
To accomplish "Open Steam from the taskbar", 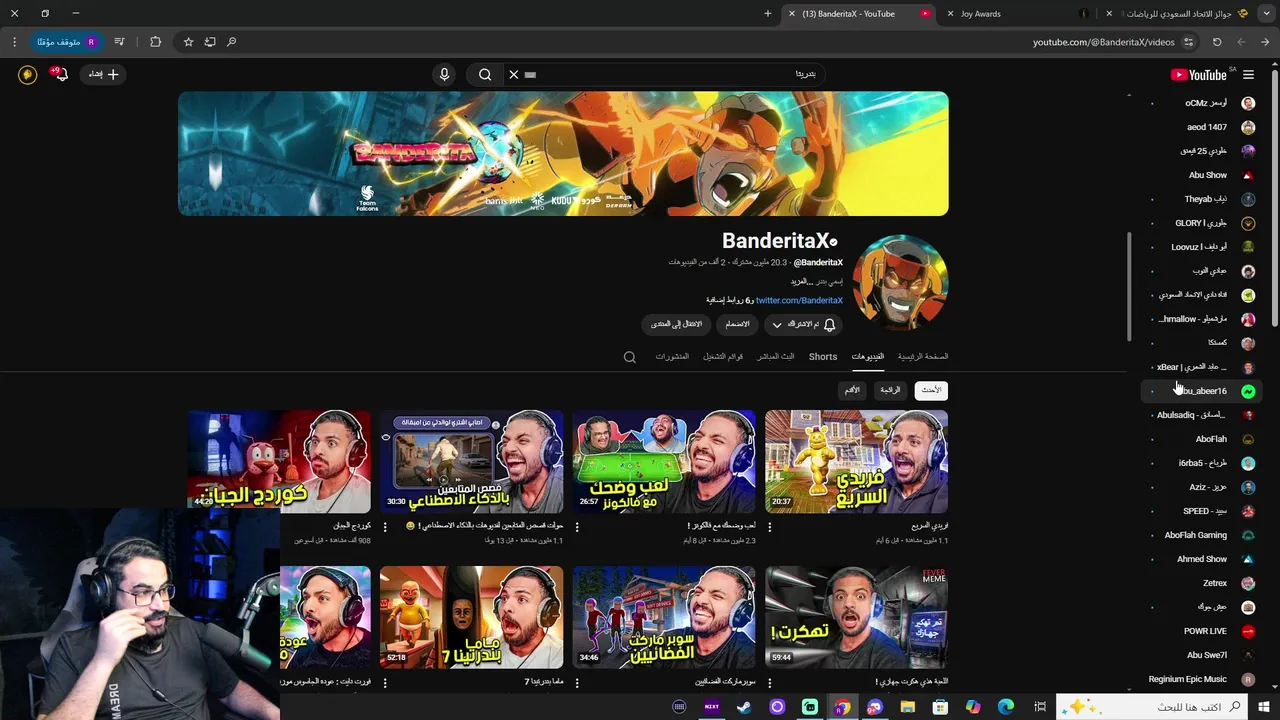I will coord(745,707).
